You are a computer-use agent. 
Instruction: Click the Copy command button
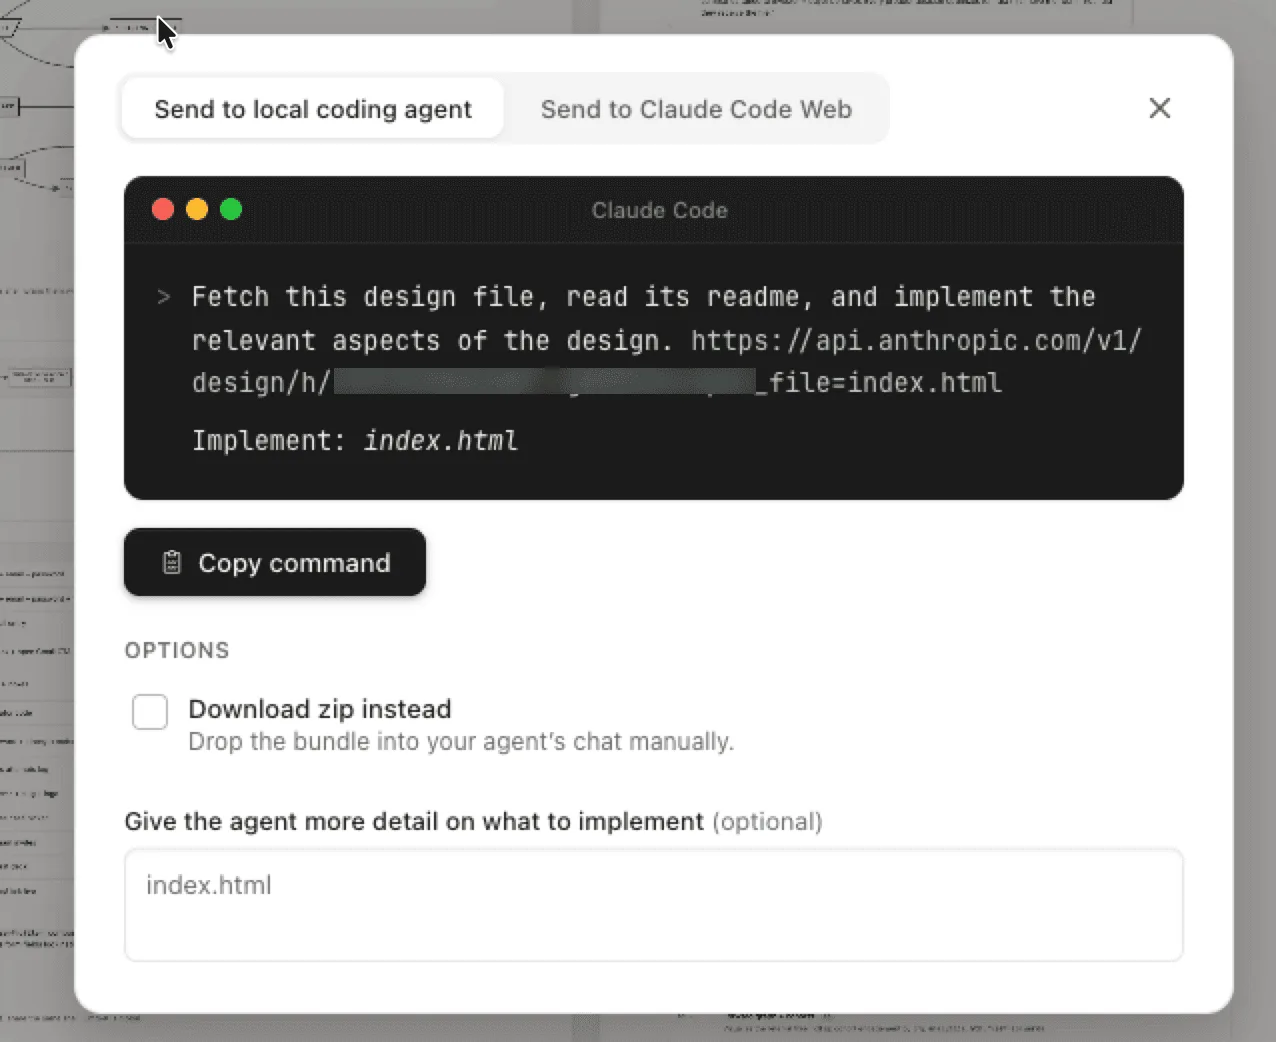click(275, 562)
